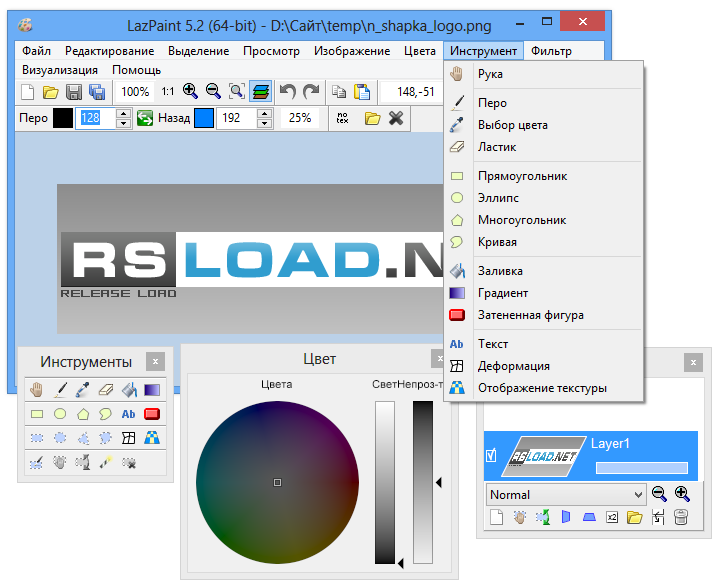Toggle Layer1 visibility checkbox
The width and height of the screenshot is (727, 587).
[491, 456]
